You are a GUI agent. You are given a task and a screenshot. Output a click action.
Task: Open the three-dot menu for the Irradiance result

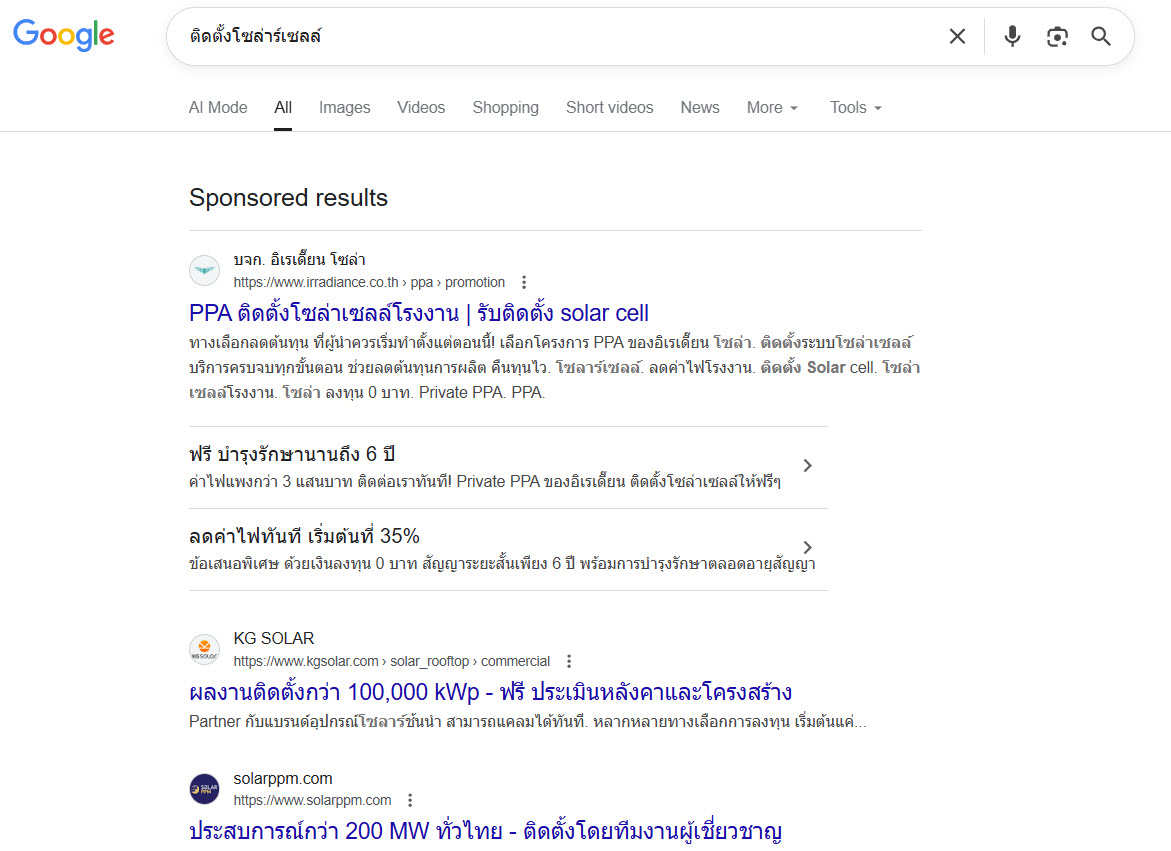(524, 282)
